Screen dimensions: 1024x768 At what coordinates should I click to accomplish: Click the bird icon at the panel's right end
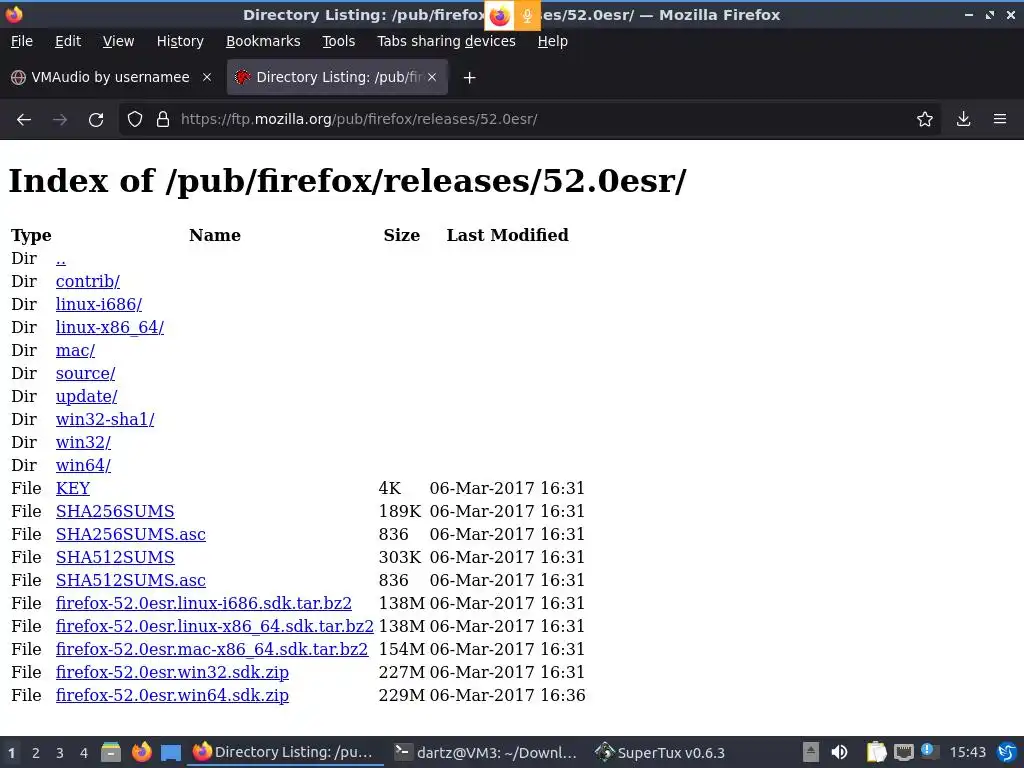tap(1008, 752)
